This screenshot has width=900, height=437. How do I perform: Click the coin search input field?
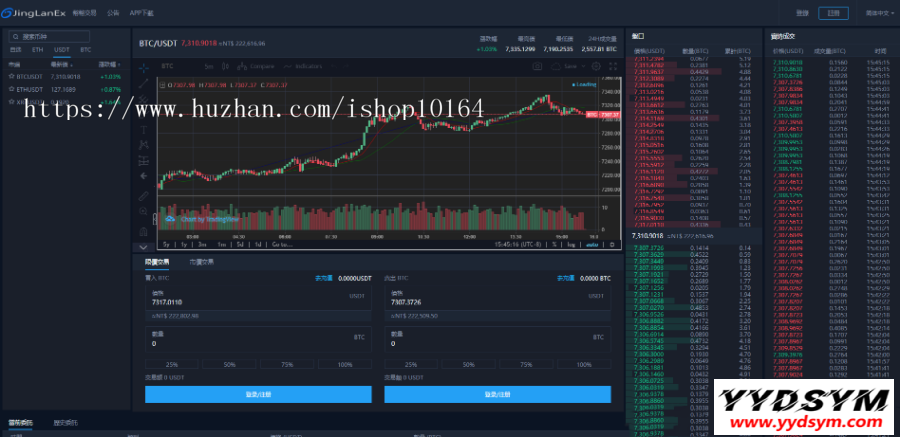coord(65,36)
